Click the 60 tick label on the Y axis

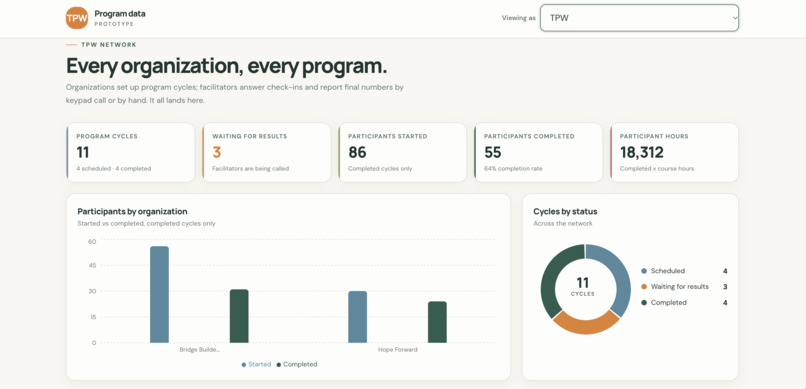click(x=93, y=242)
